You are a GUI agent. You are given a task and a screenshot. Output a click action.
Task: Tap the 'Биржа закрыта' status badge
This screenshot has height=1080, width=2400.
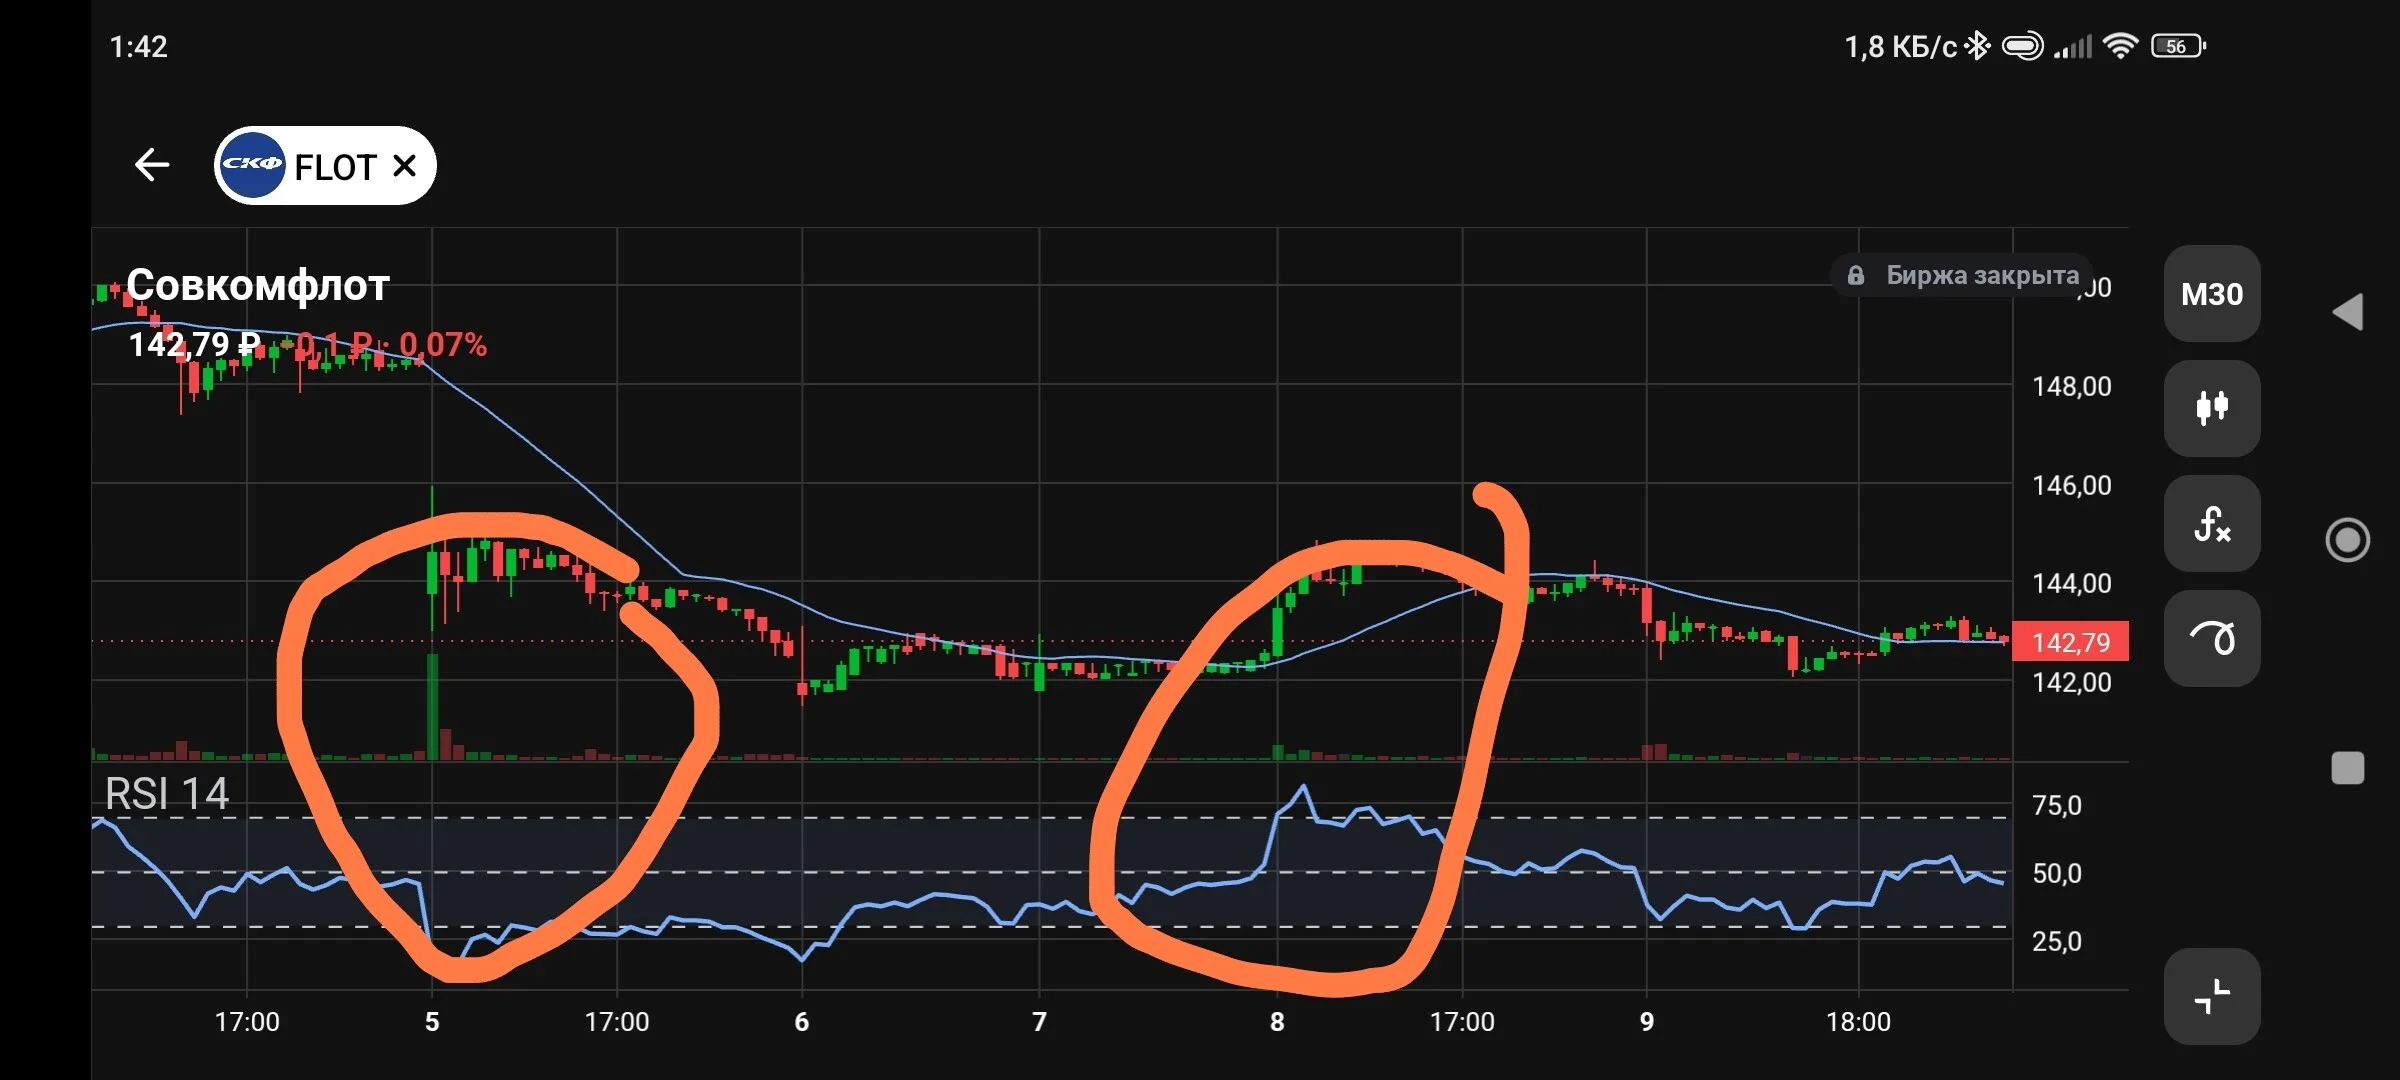1962,275
